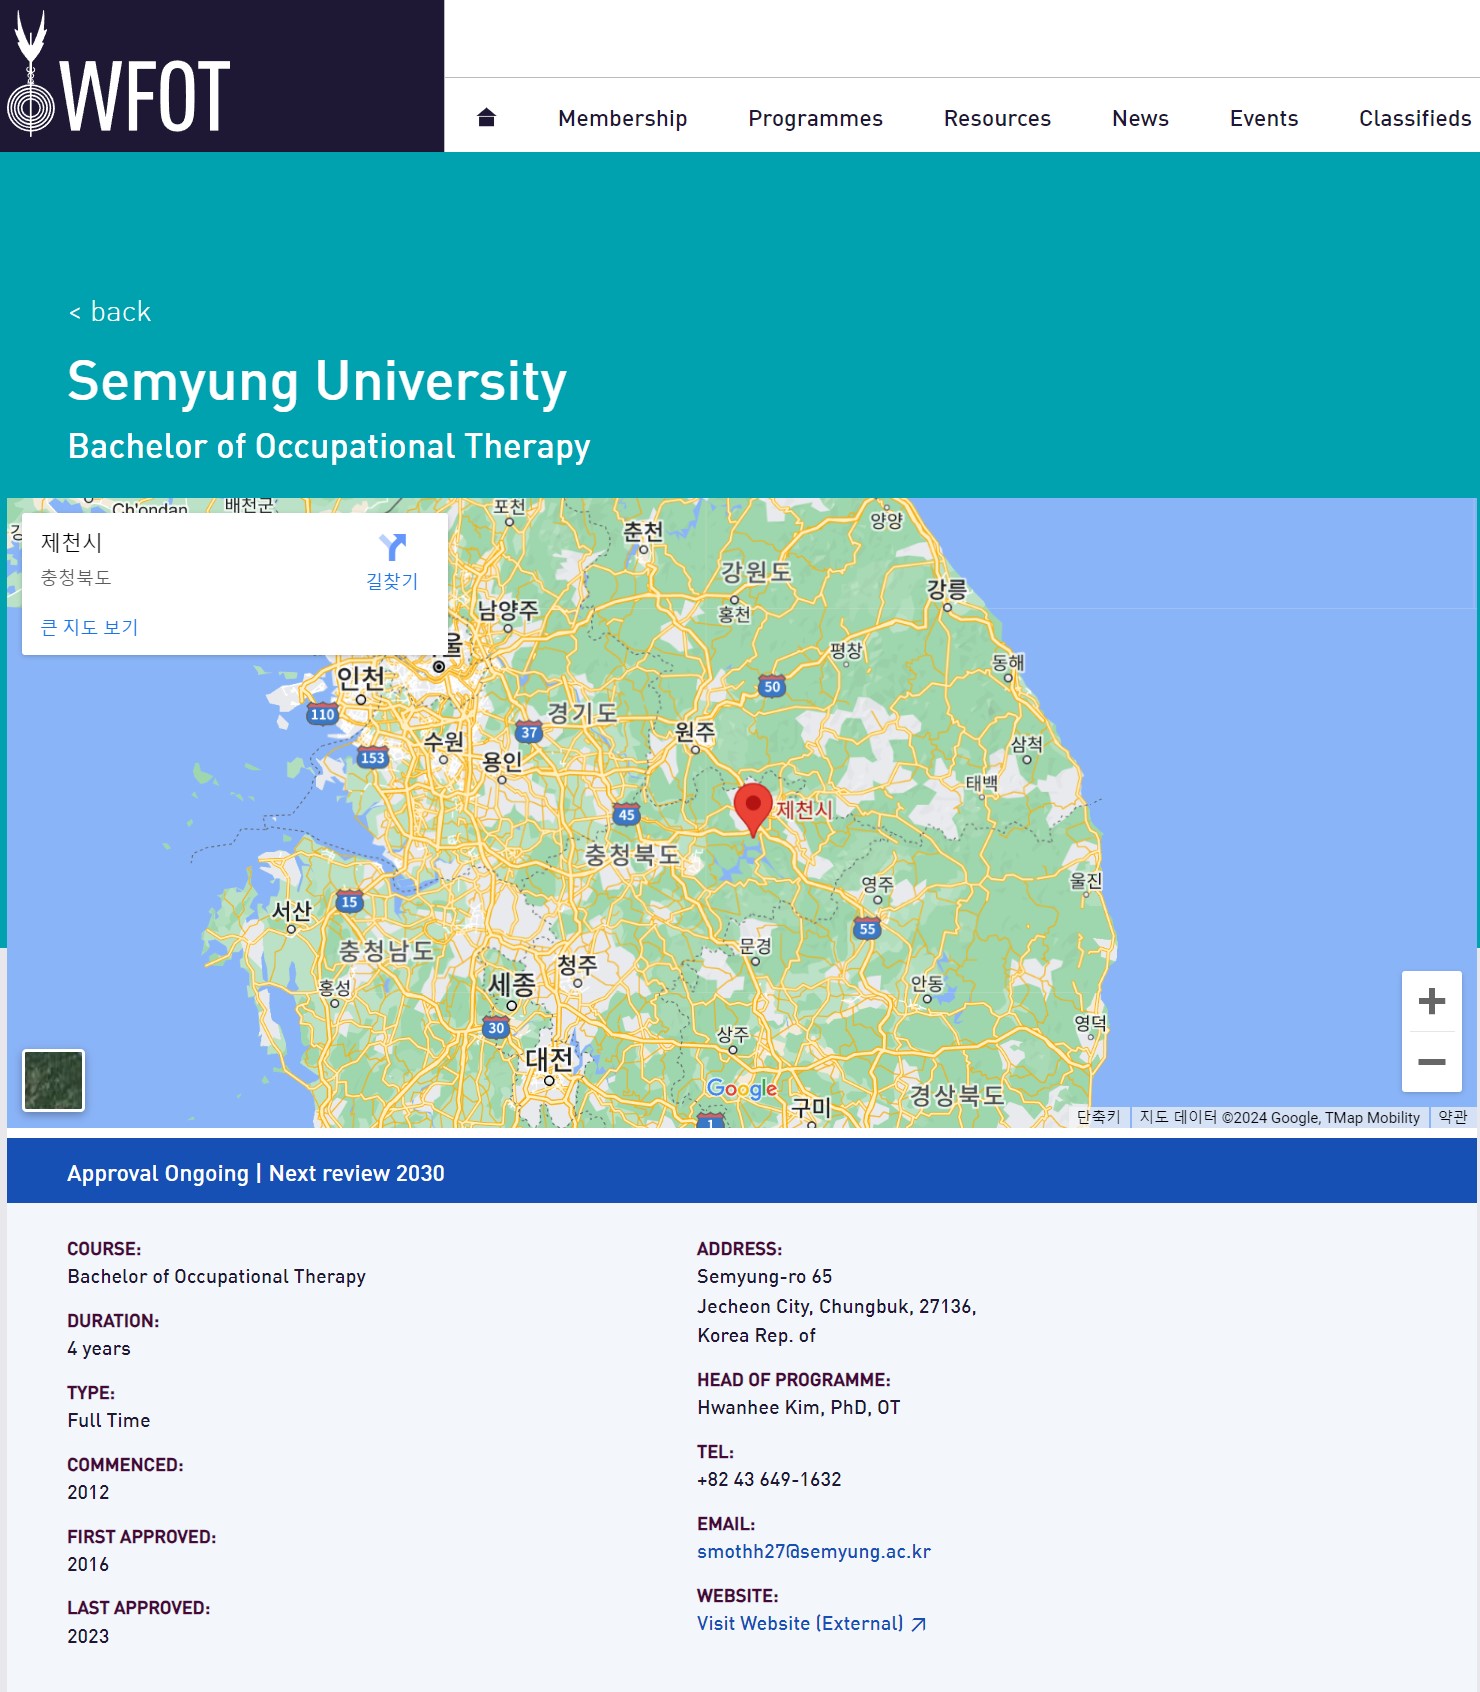The image size is (1480, 1692).
Task: Open the Membership menu
Action: [622, 118]
